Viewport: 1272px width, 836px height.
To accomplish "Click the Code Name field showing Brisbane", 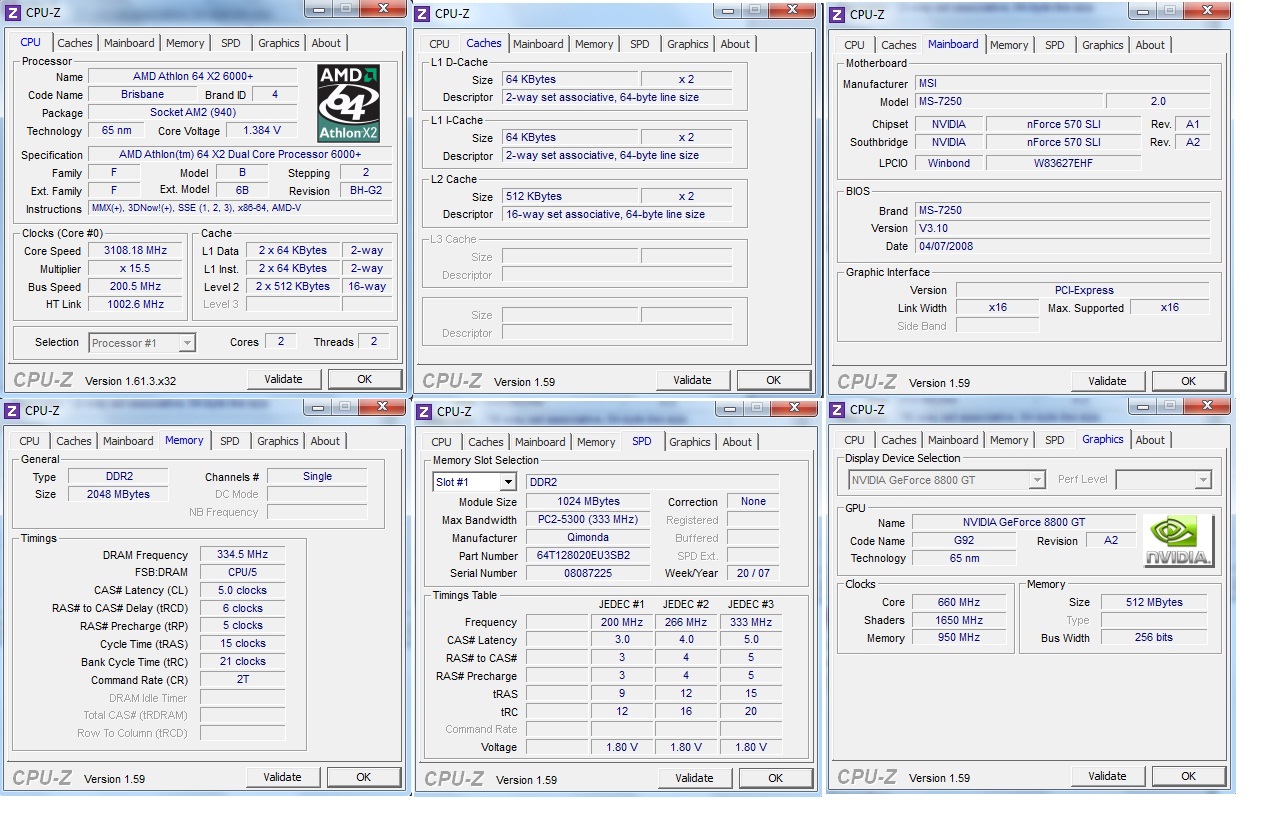I will click(x=142, y=94).
